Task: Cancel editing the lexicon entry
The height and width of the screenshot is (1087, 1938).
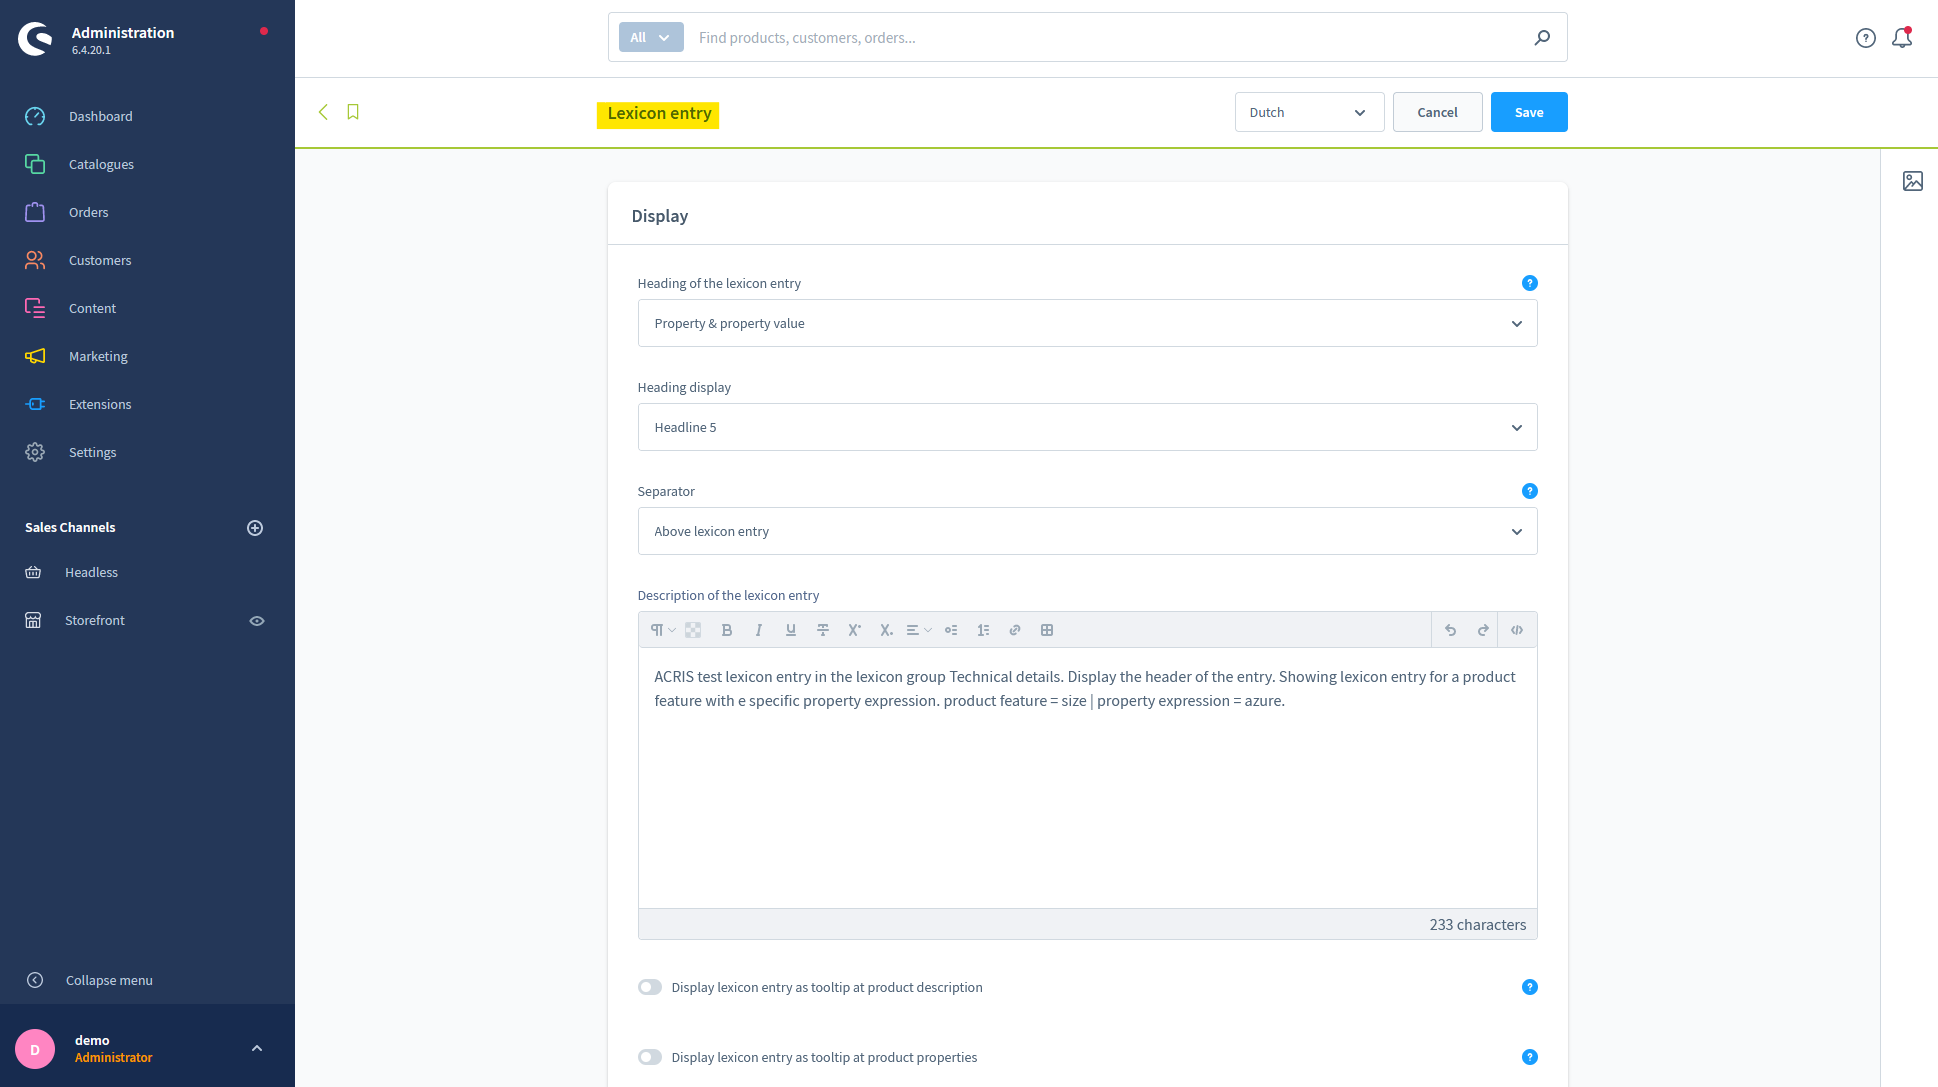Action: [1437, 112]
